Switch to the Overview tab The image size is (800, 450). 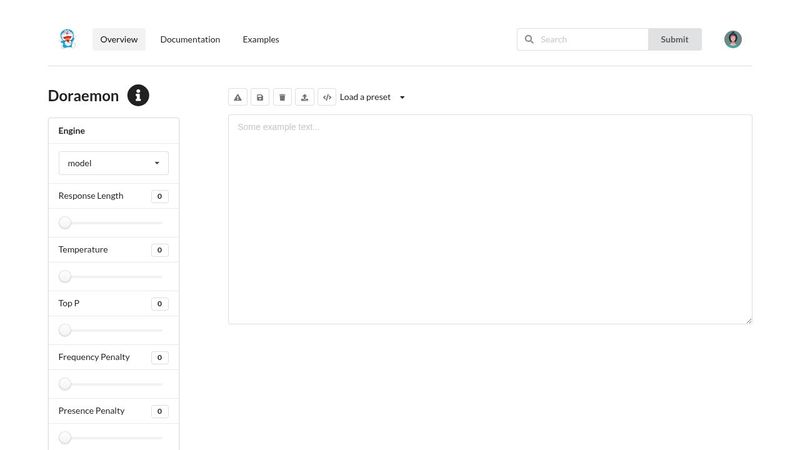pyautogui.click(x=119, y=39)
